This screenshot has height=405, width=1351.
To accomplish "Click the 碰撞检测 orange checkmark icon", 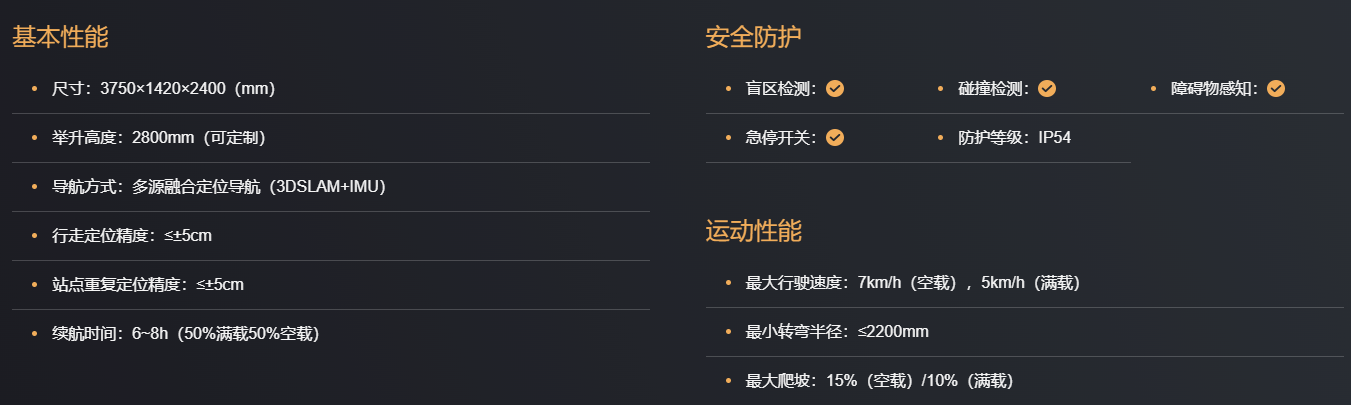I will 1047,89.
